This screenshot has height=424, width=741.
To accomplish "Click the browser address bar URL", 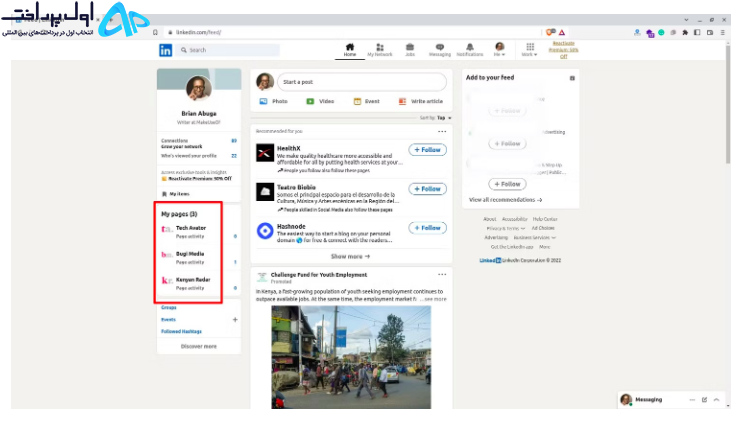I will coord(198,33).
